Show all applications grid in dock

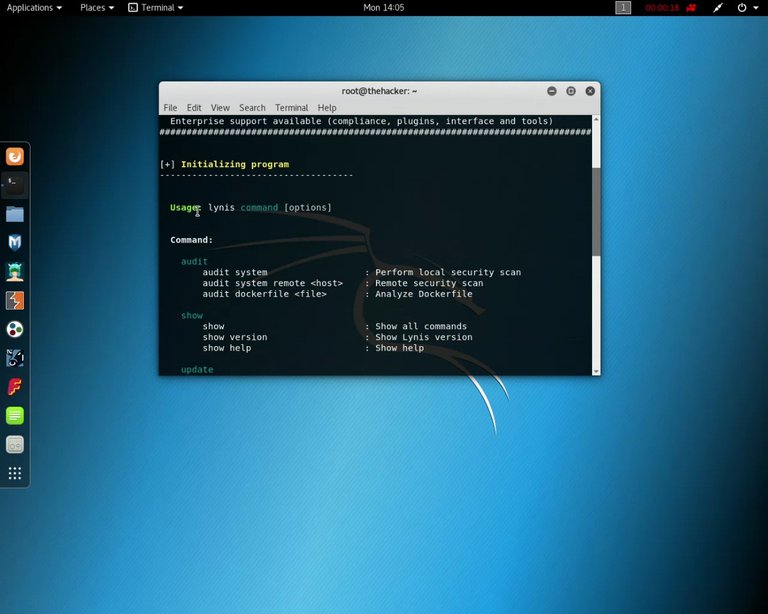coord(15,473)
